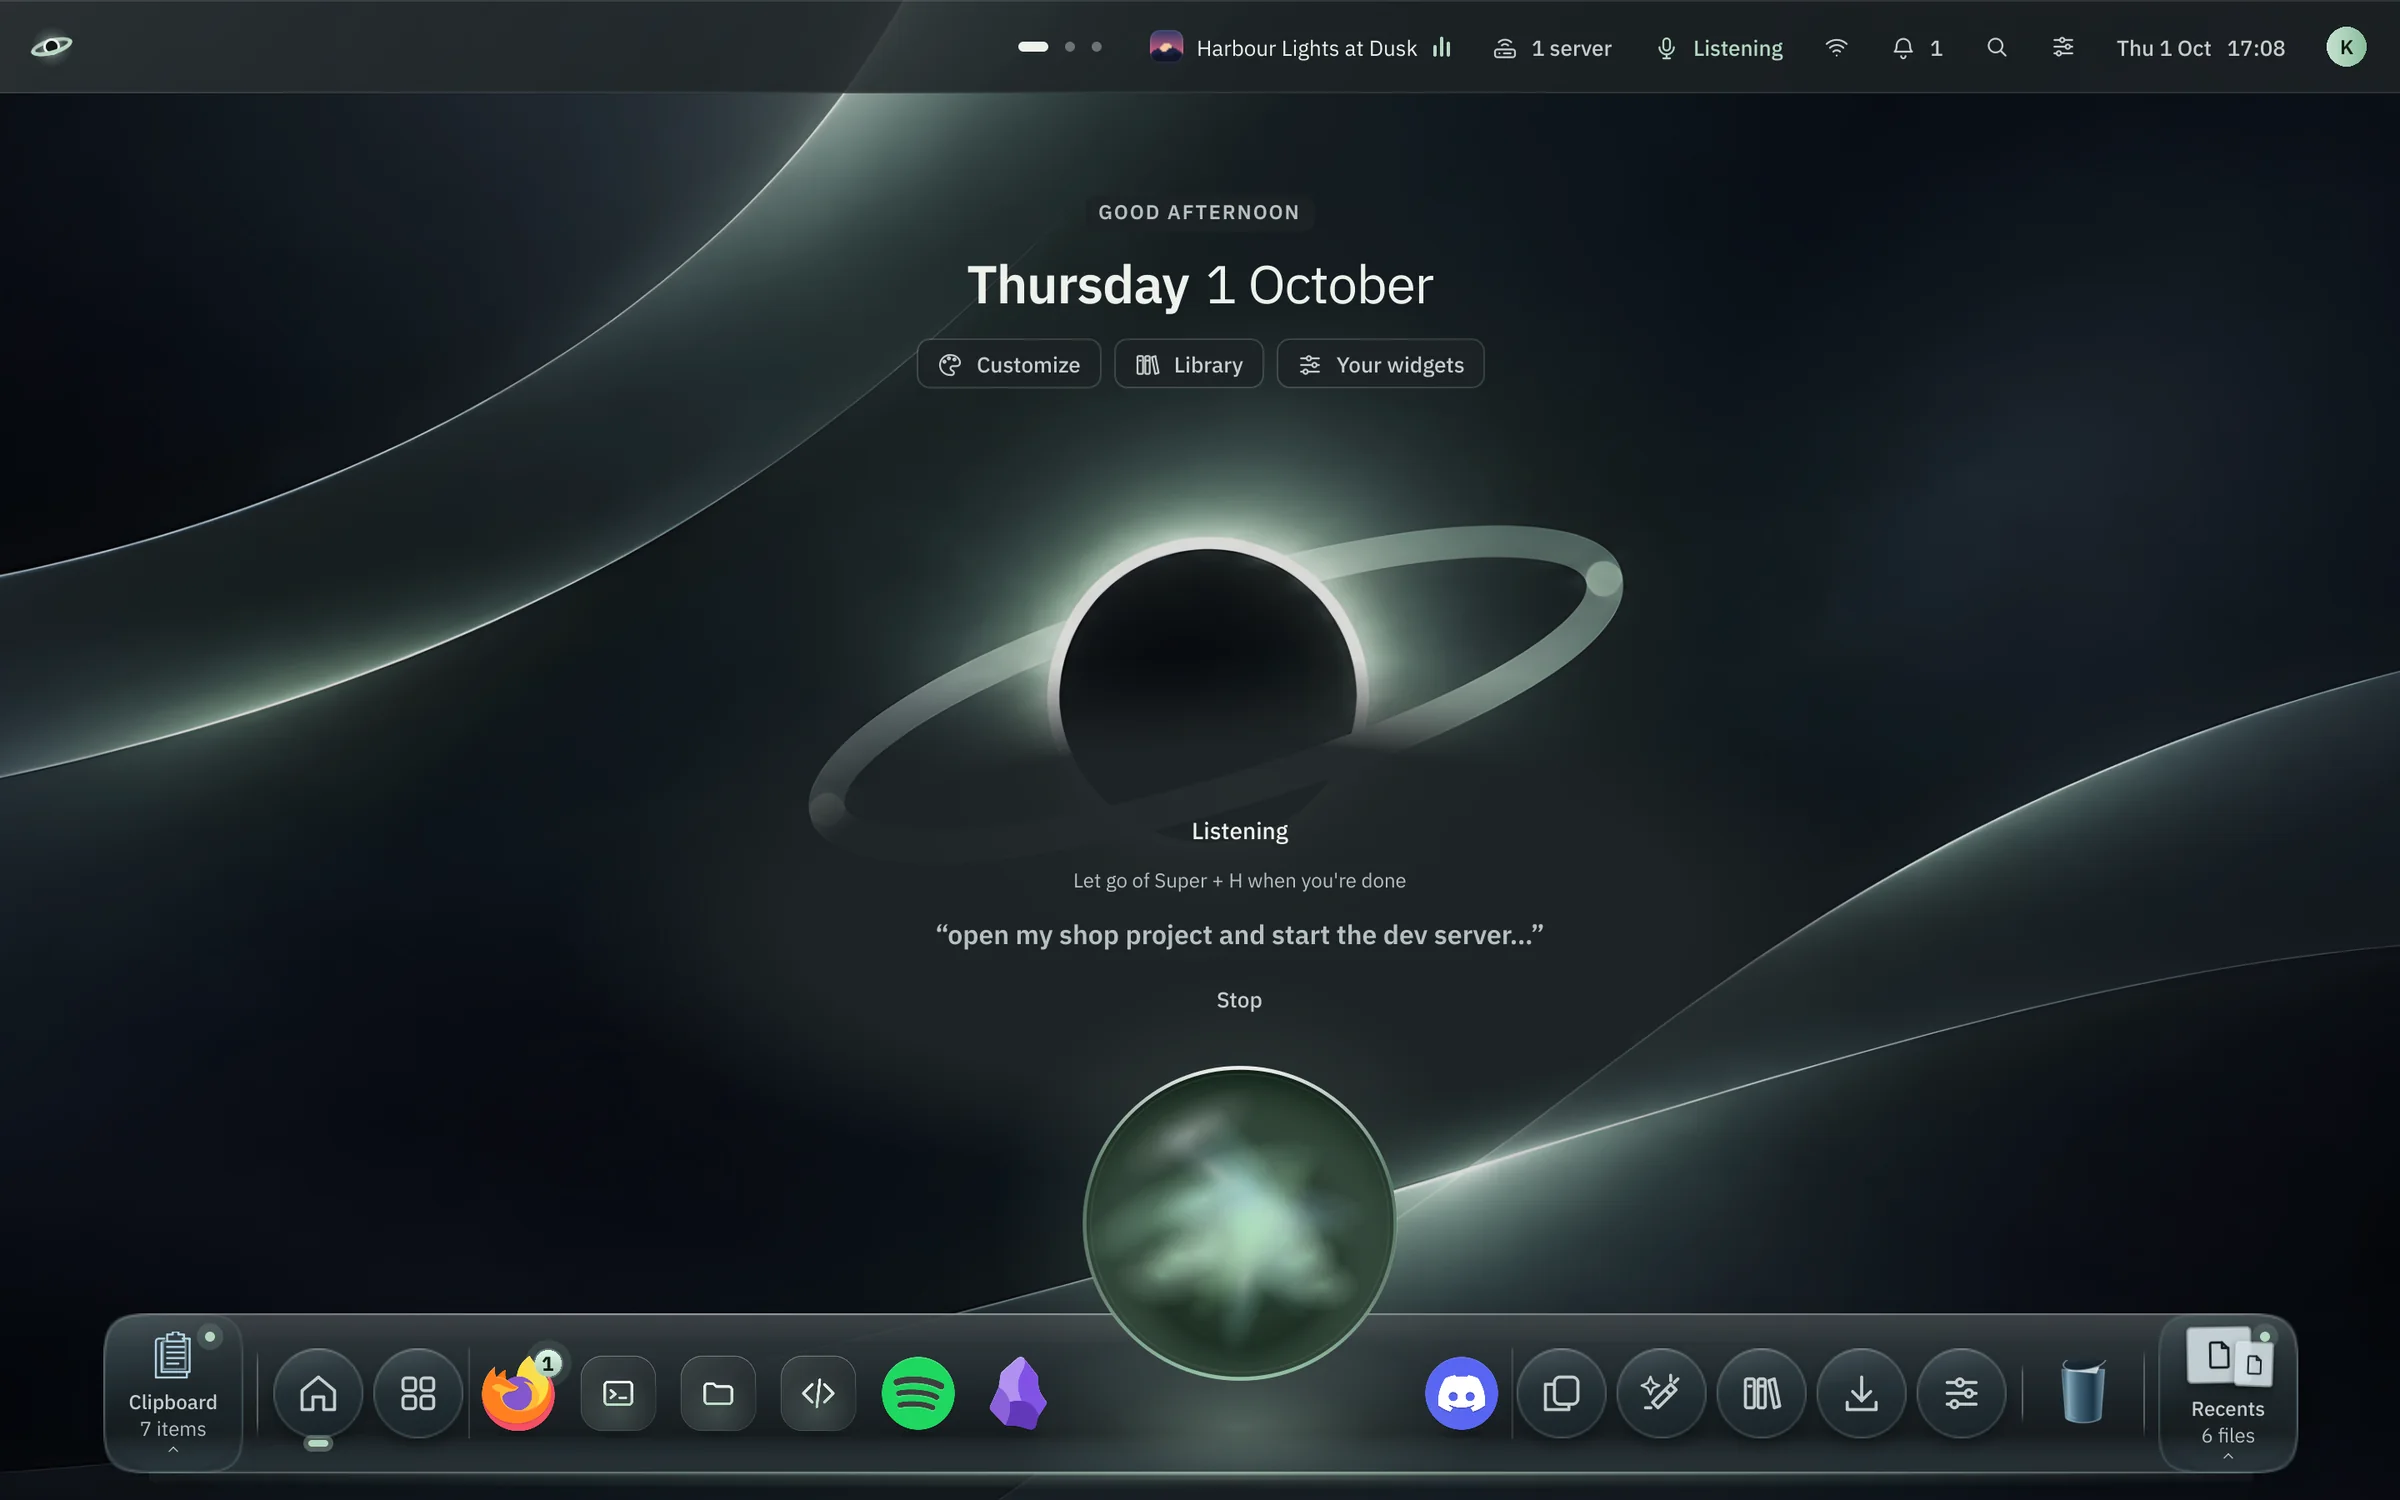Click the equalizer bars by track title
This screenshot has height=1500, width=2400.
coord(1441,47)
